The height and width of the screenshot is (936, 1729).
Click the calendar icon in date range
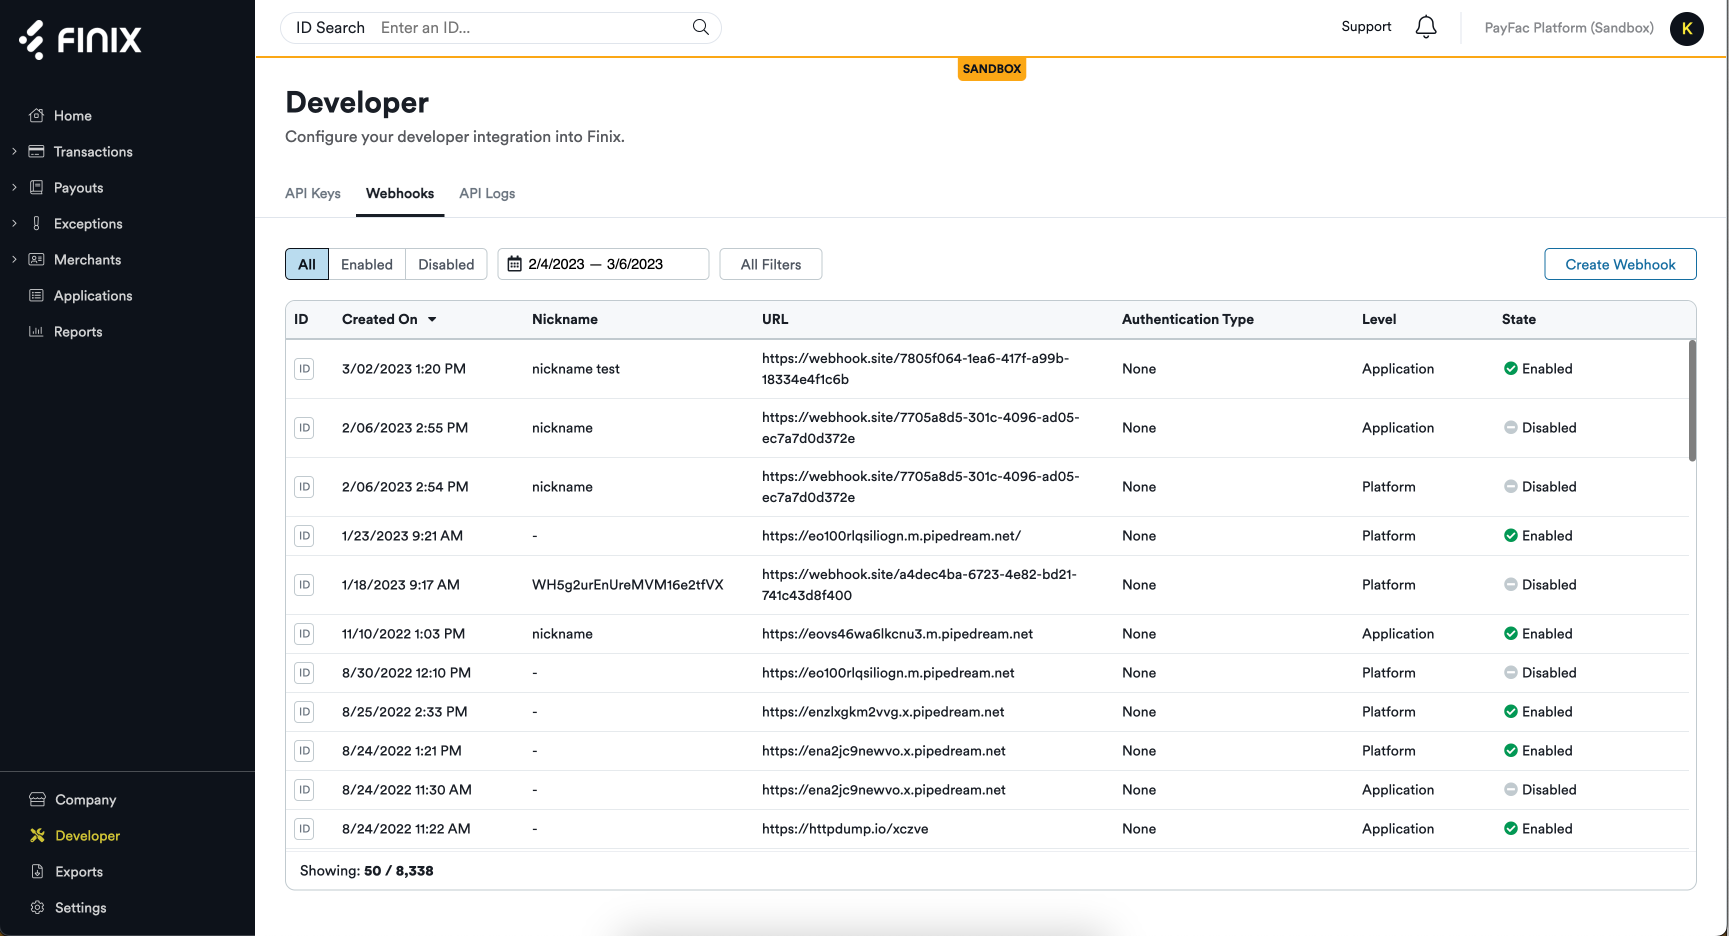pos(515,264)
